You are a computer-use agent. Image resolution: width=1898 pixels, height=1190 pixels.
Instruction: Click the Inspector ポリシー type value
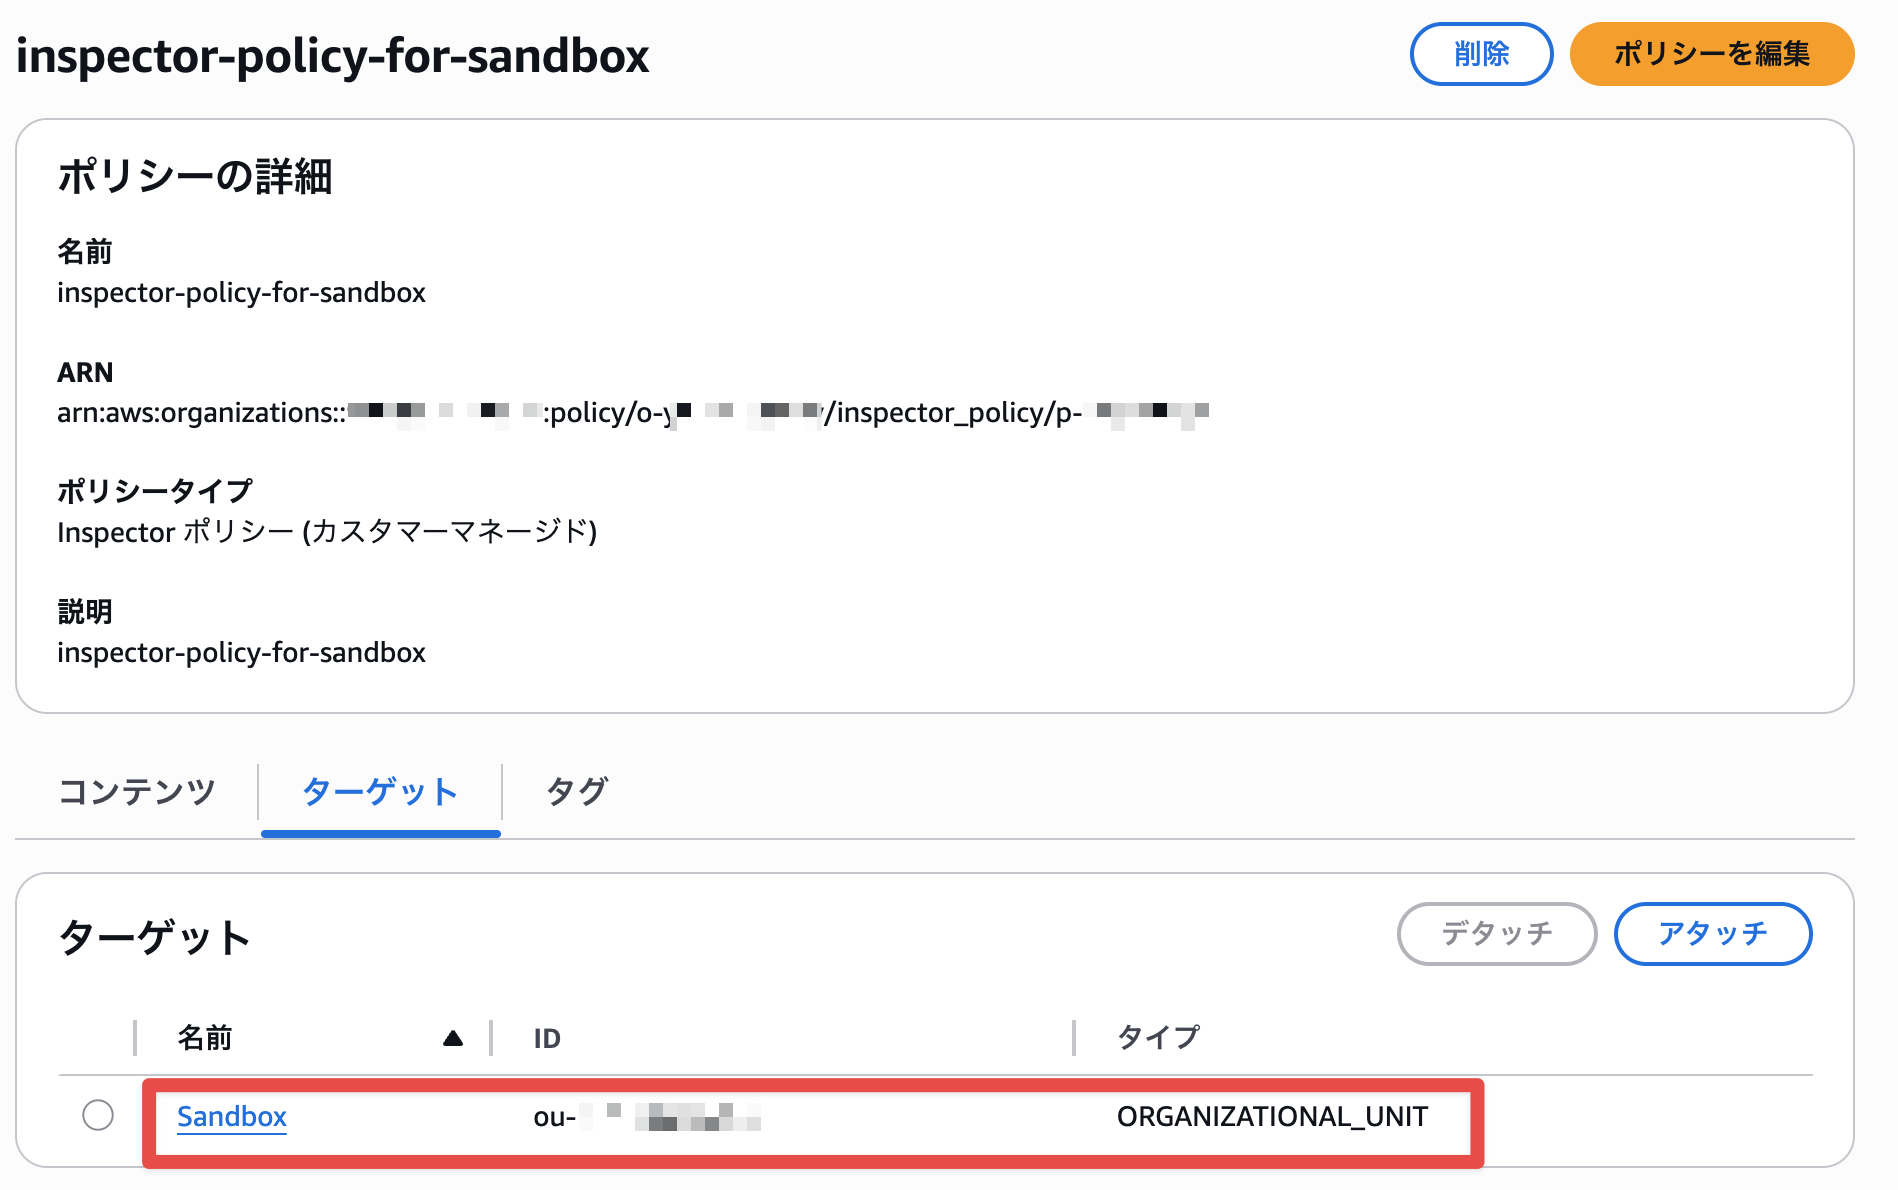point(326,532)
